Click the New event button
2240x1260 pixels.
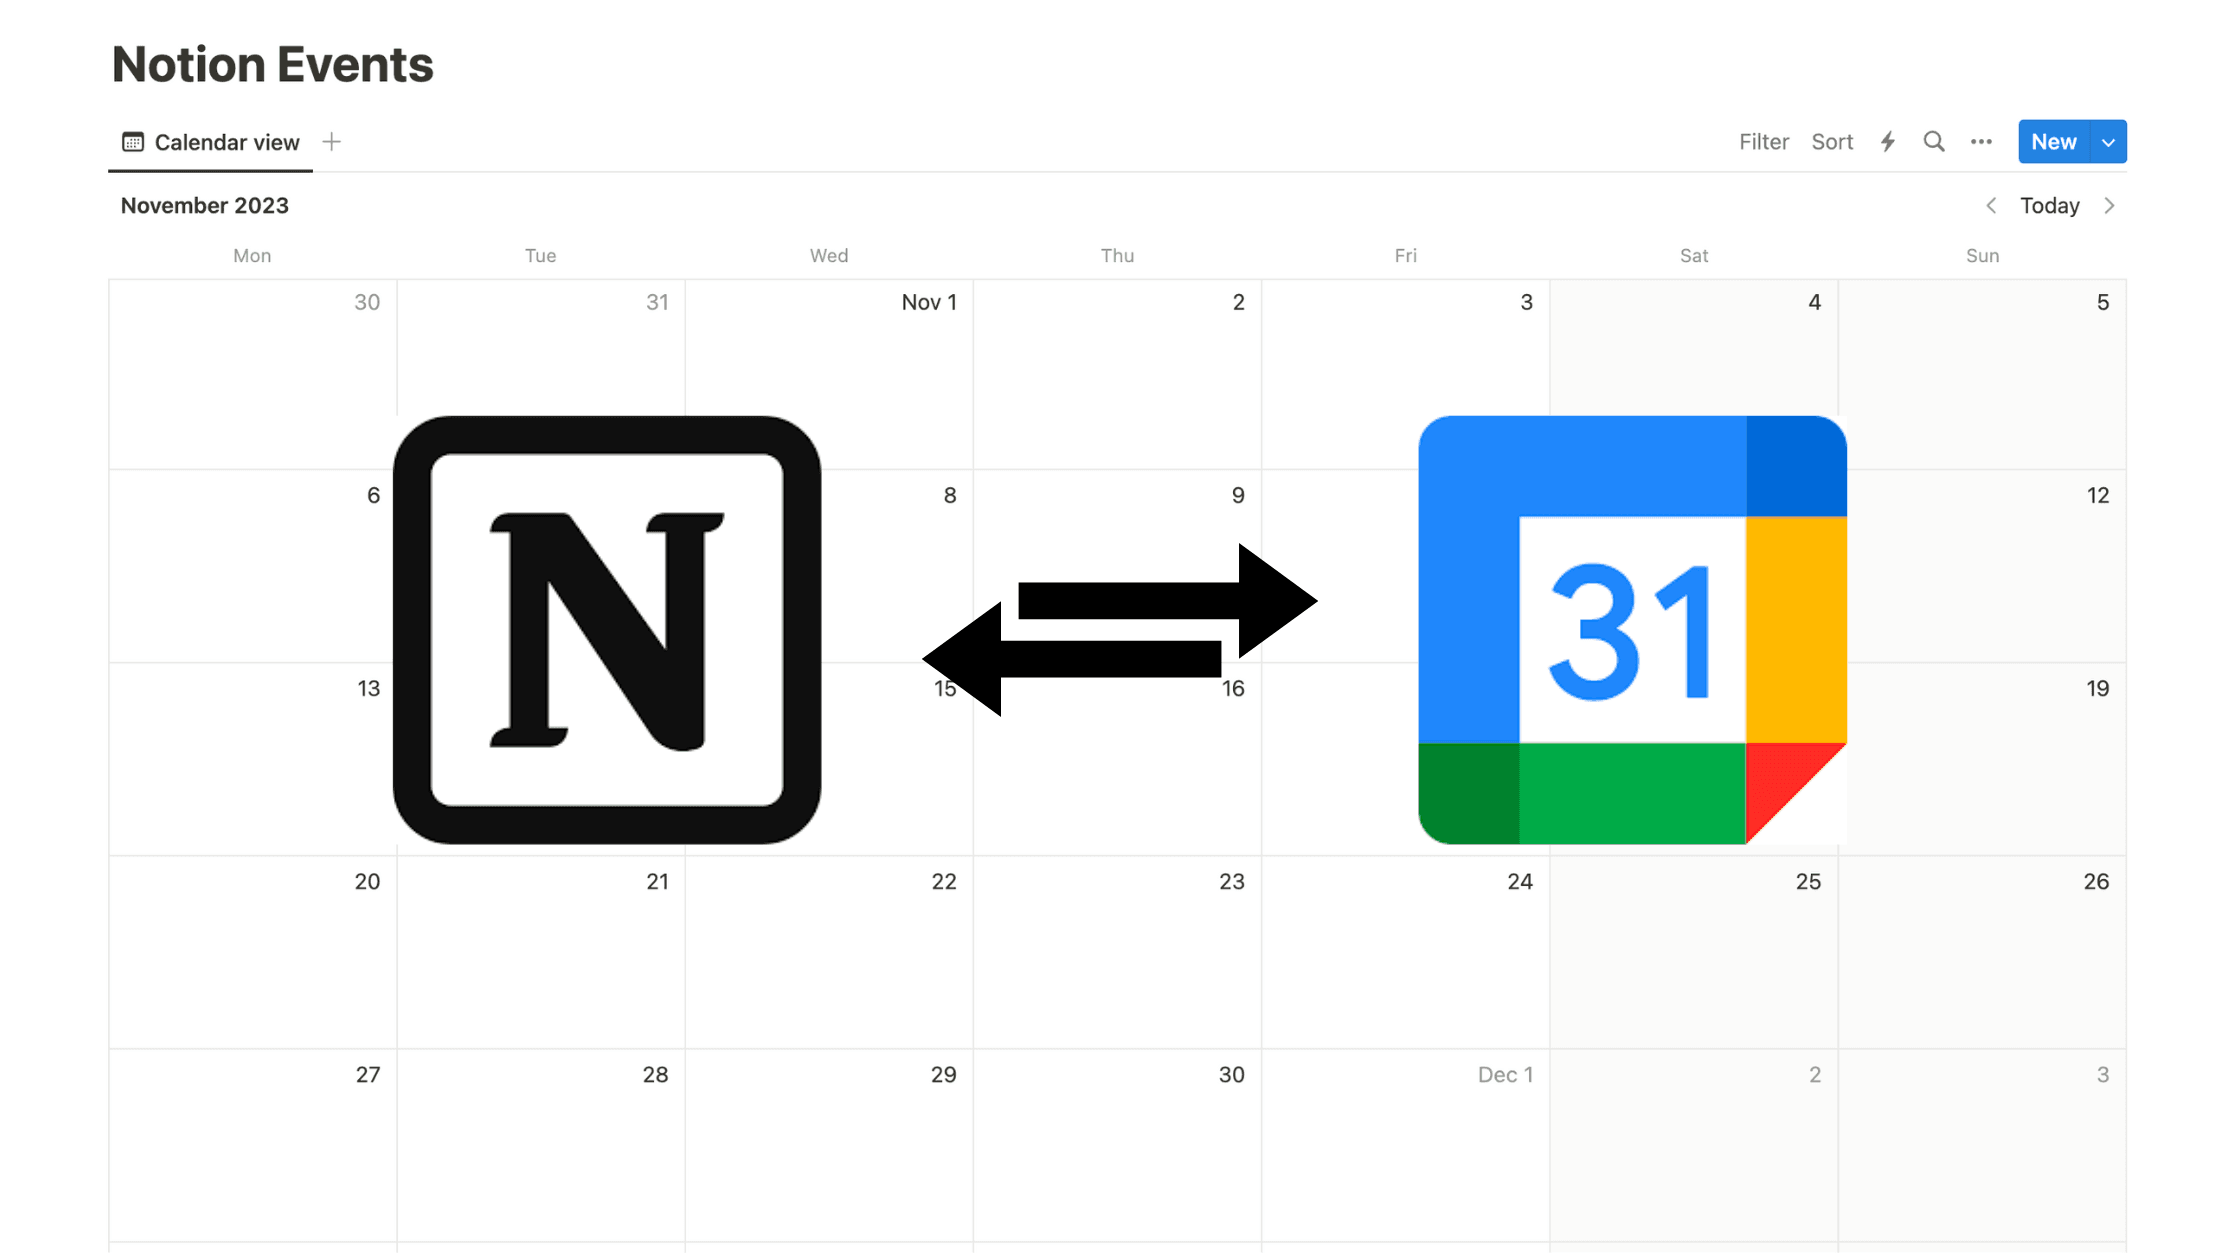click(x=2052, y=142)
